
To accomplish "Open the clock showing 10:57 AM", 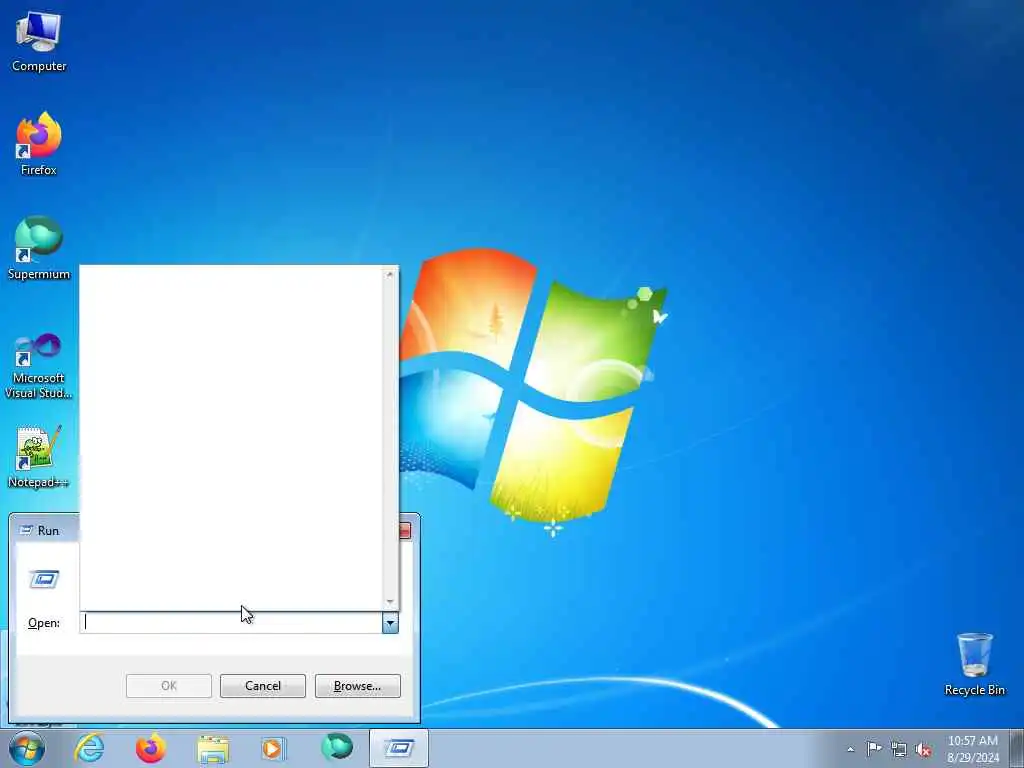I will click(973, 749).
